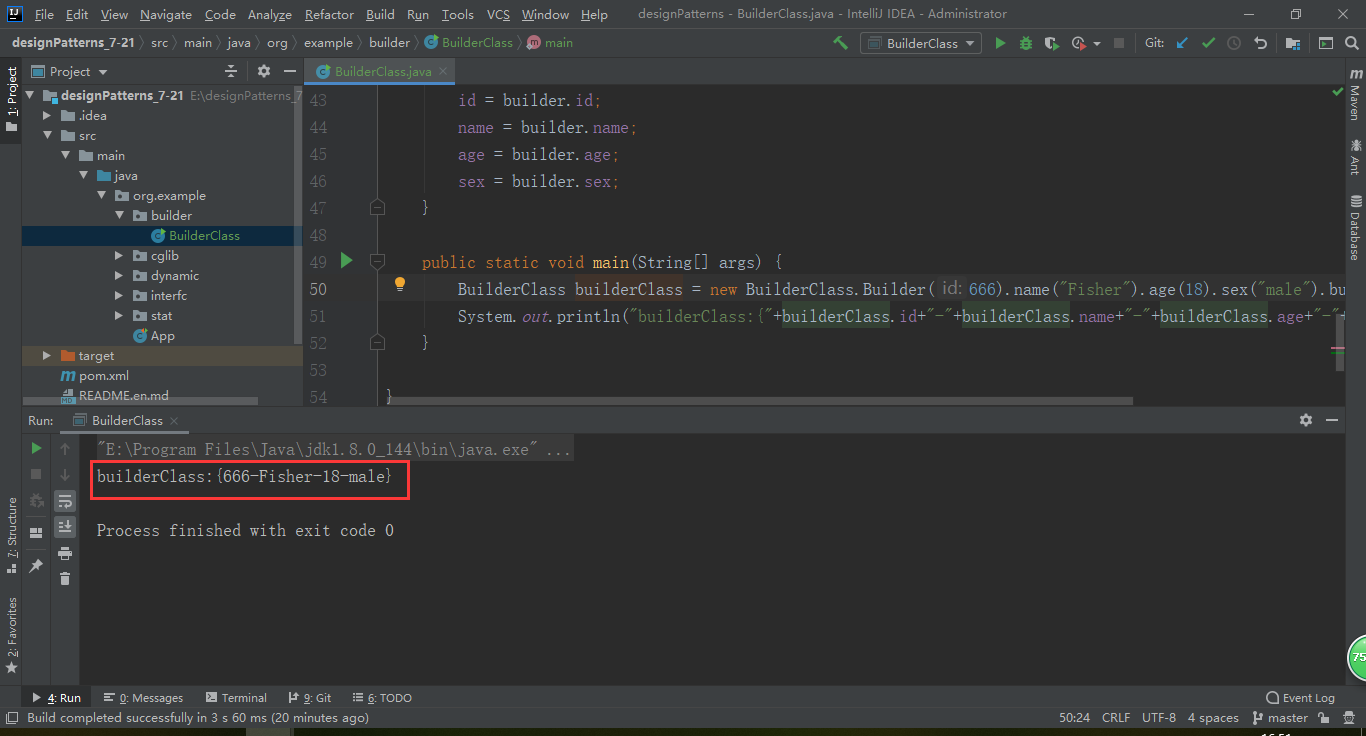Click the green inspection checkmark in the editor
Image resolution: width=1366 pixels, height=736 pixels.
click(1338, 91)
